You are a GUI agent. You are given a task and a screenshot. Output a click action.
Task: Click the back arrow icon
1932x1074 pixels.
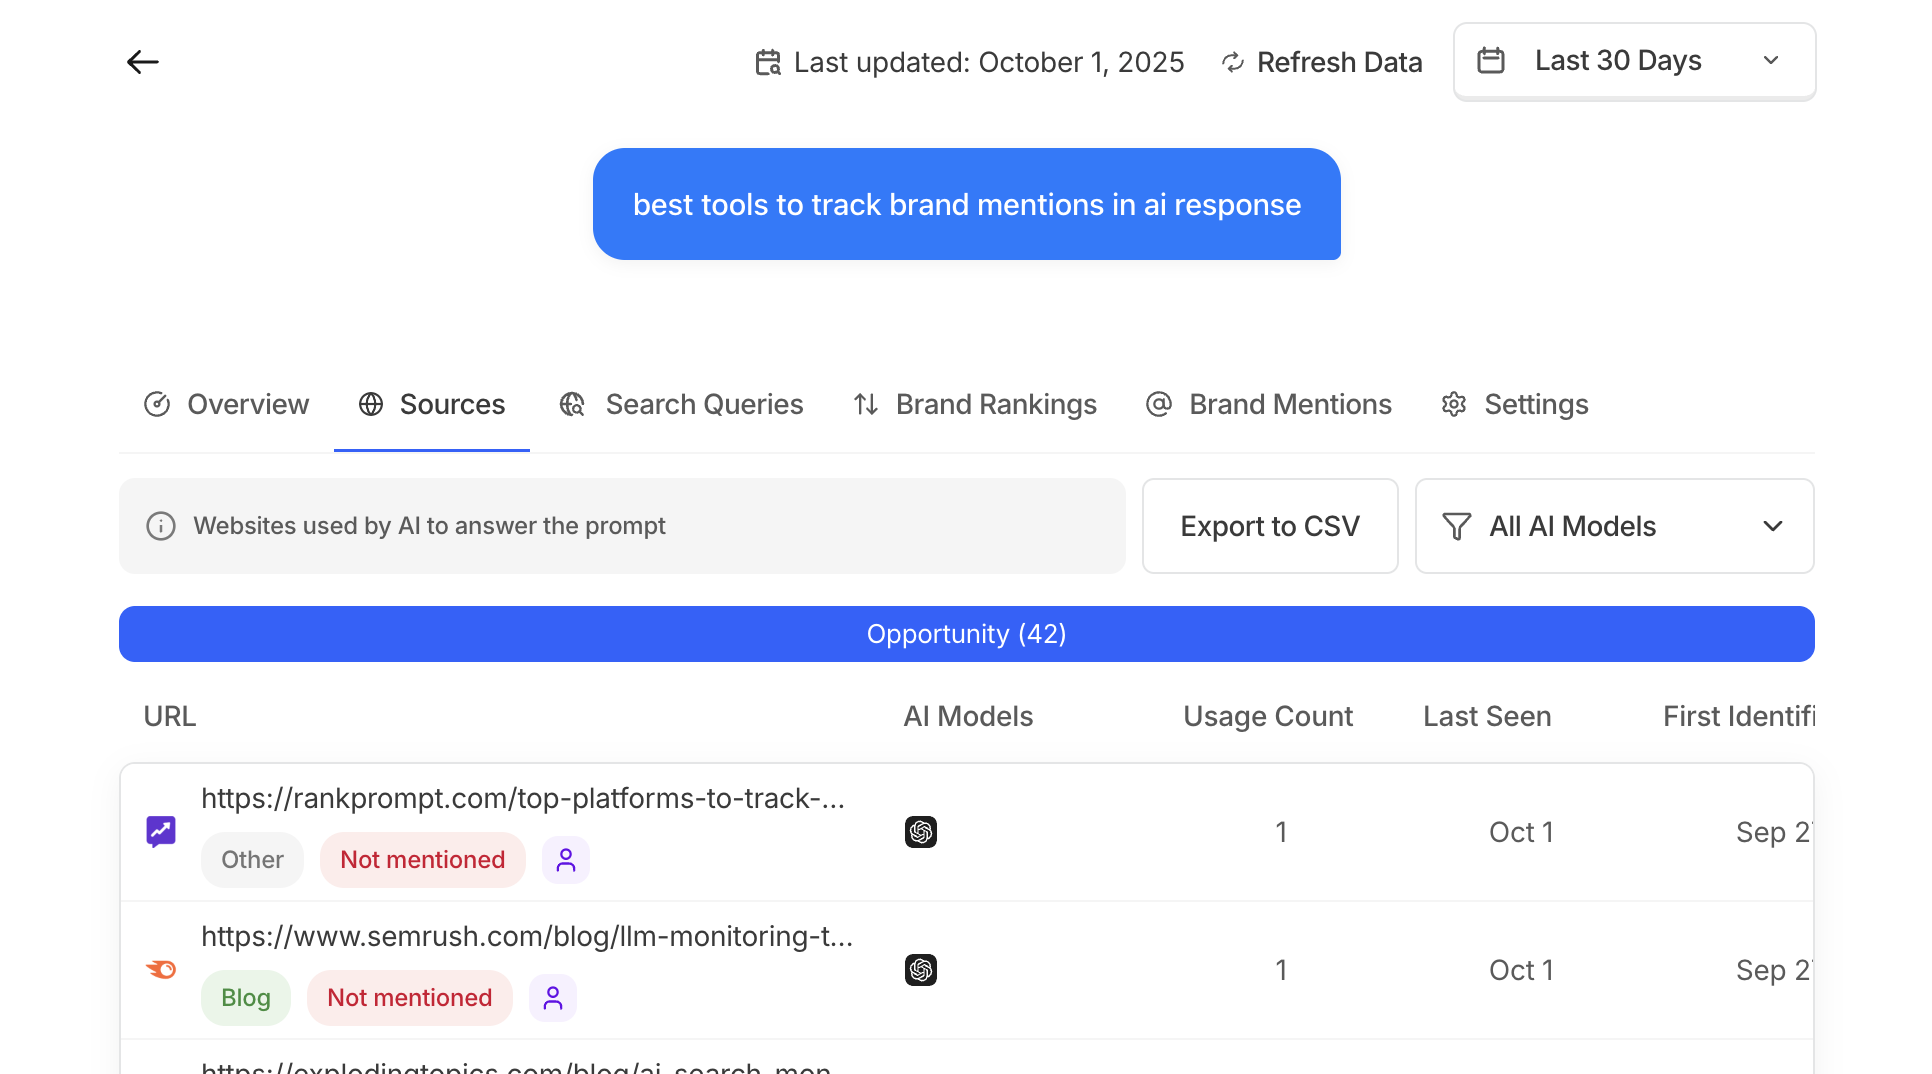point(143,62)
